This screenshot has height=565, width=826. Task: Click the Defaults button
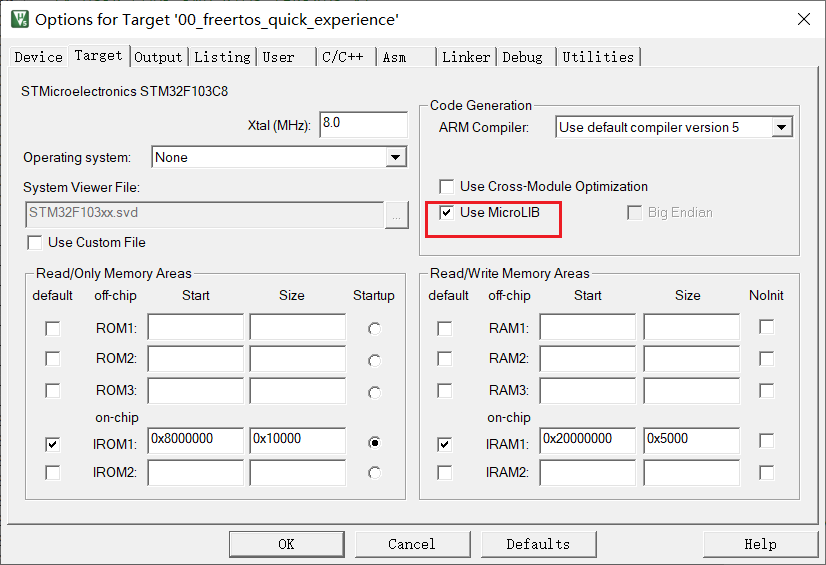point(538,544)
